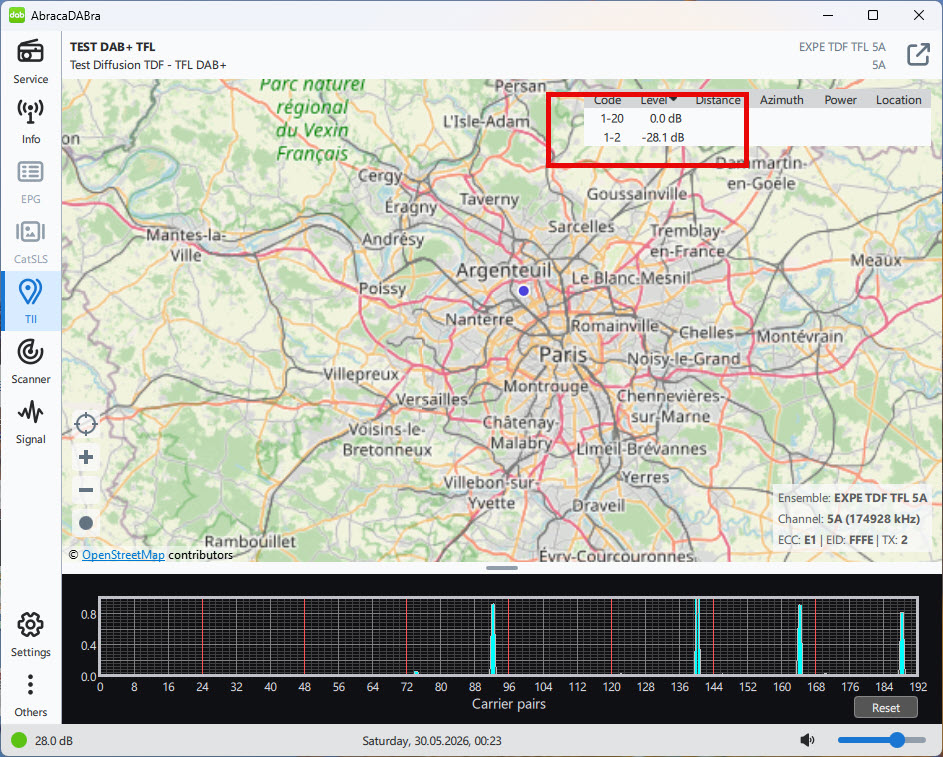
Task: Open the Scanner panel
Action: (x=30, y=361)
